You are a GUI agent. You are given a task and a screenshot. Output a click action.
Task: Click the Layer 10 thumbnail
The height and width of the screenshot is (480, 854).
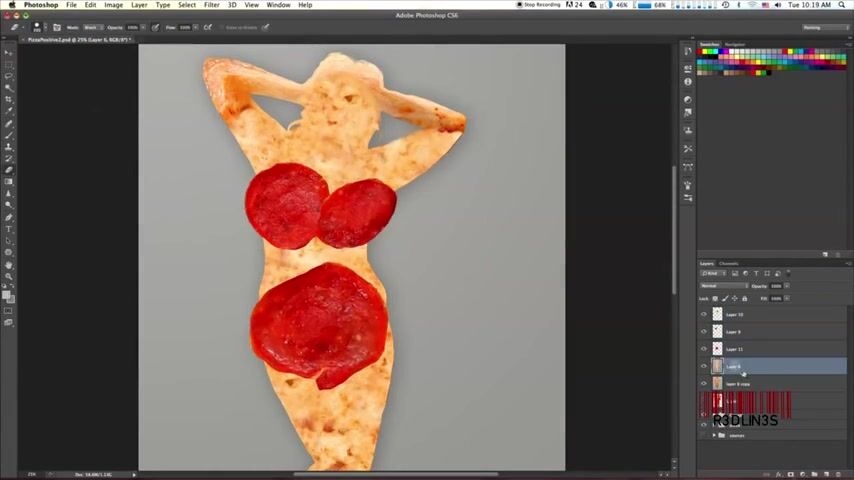pyautogui.click(x=717, y=315)
